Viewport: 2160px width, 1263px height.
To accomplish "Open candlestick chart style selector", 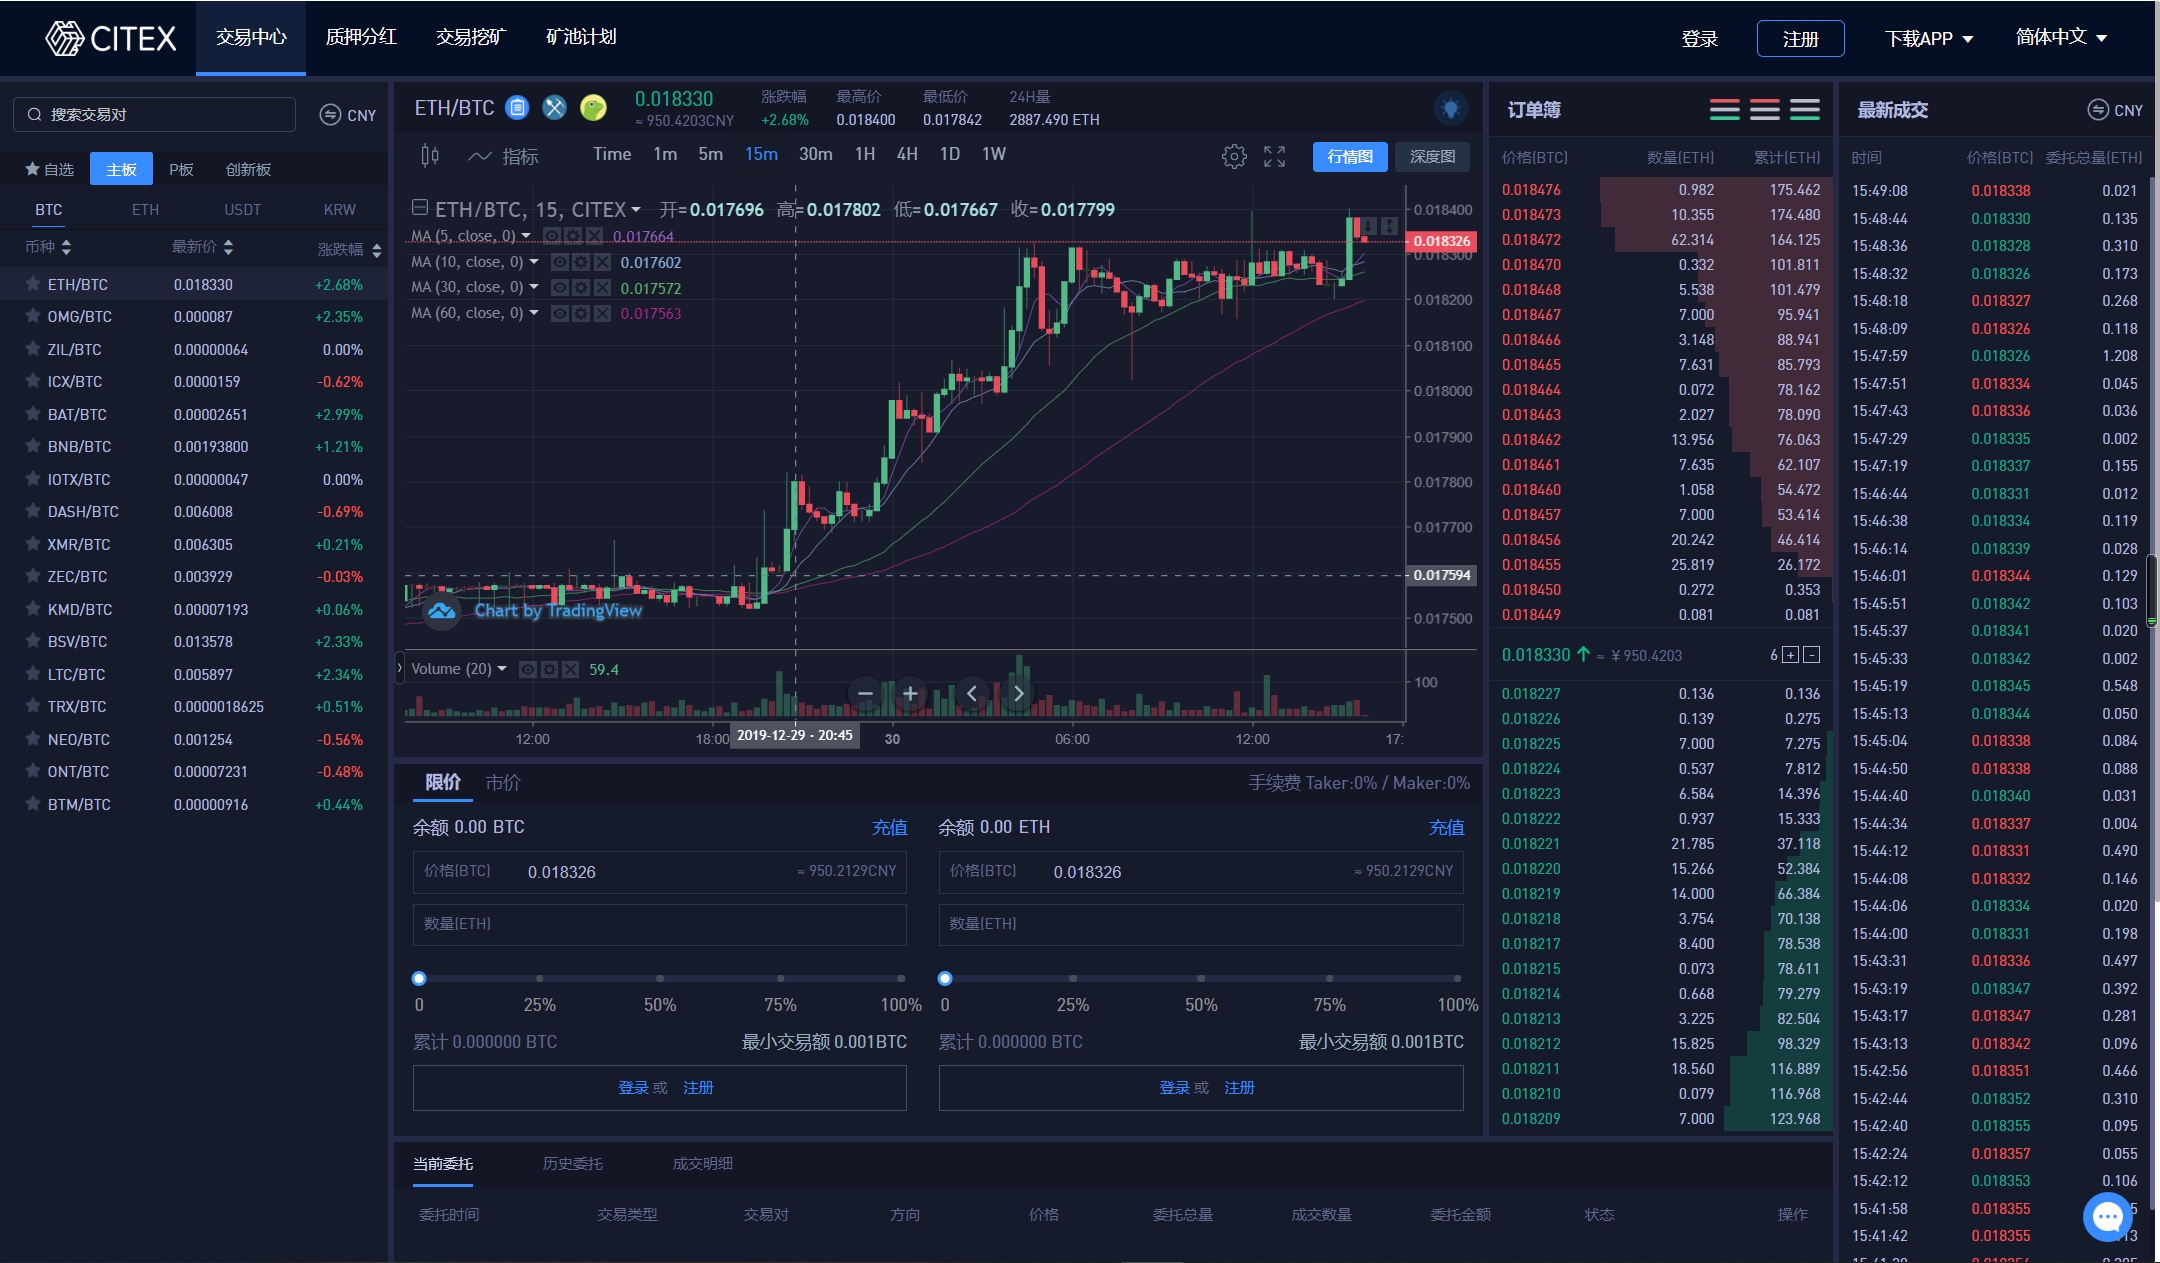I will [x=430, y=155].
